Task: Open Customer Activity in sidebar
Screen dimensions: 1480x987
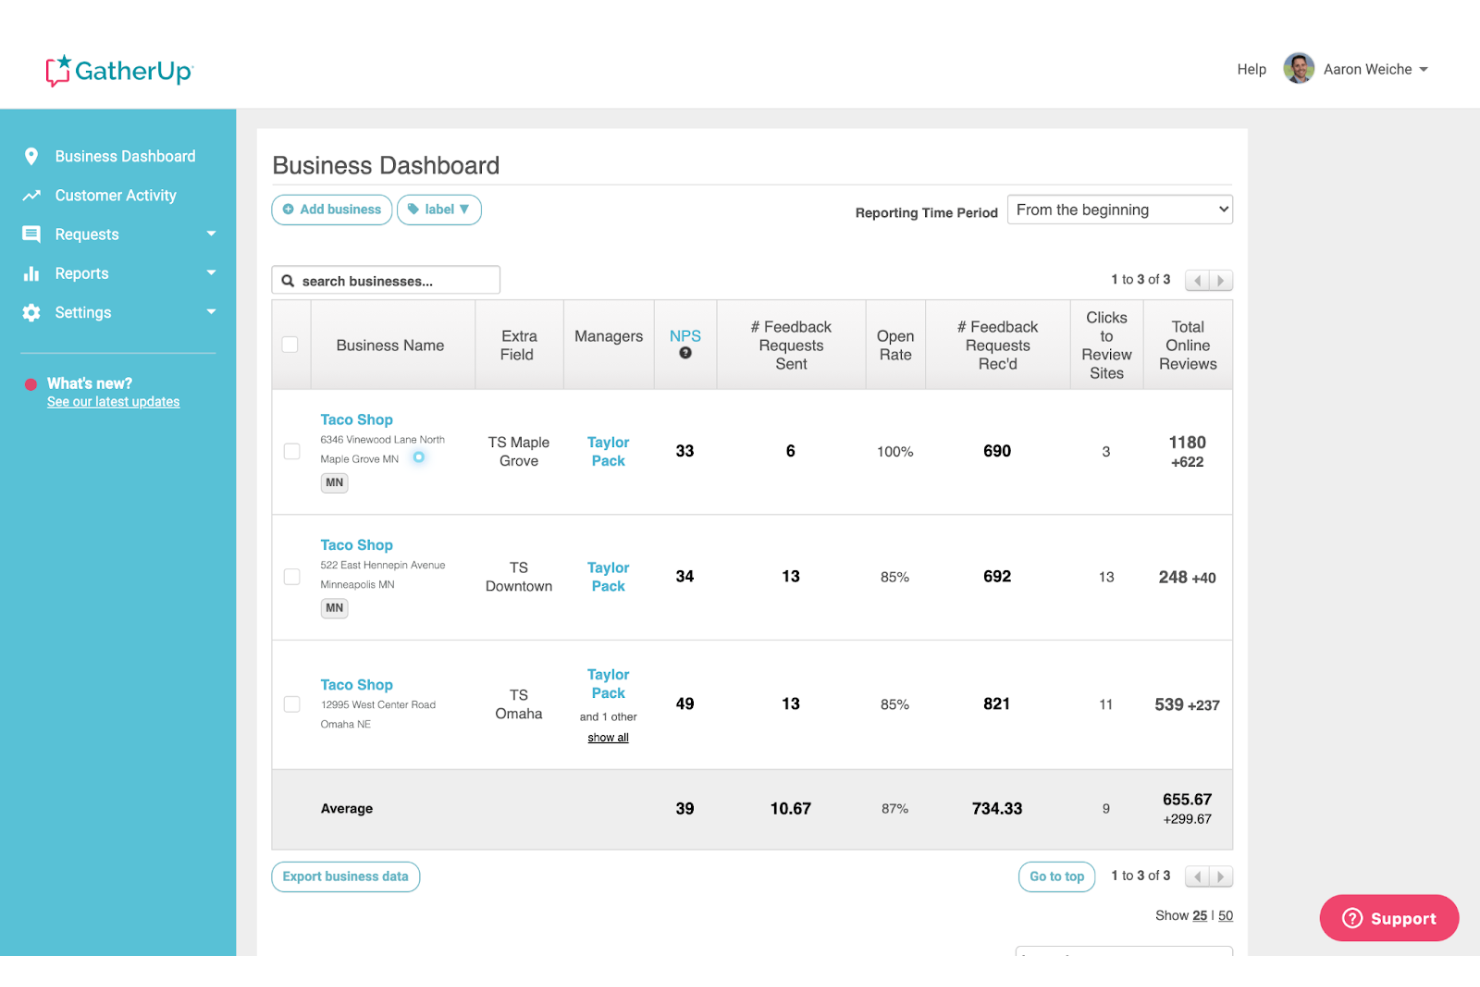Action: 116,195
